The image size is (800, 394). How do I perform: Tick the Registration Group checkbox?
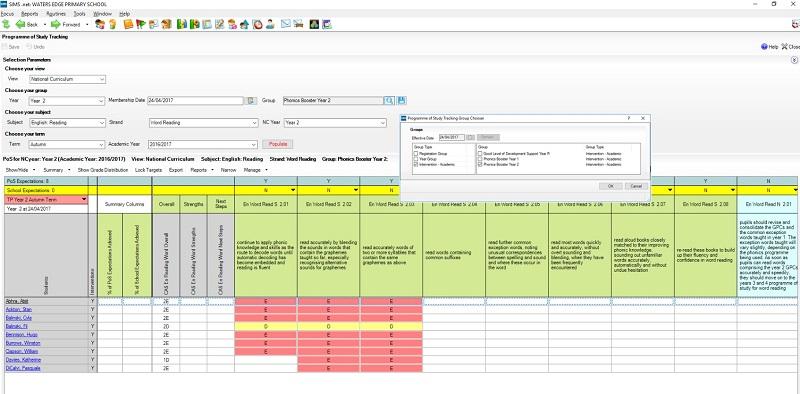416,153
